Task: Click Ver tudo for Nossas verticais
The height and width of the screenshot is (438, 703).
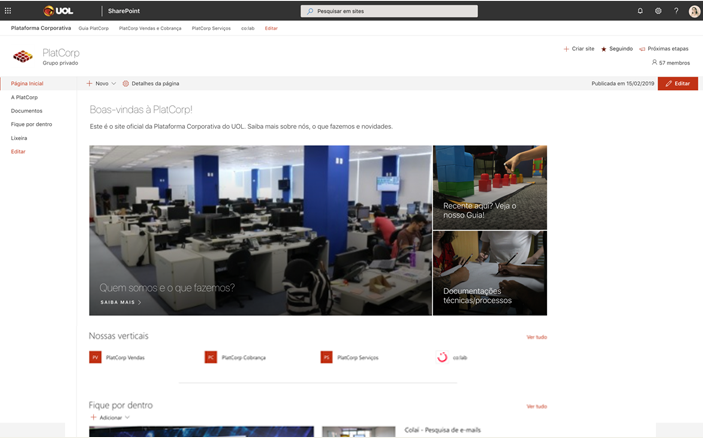Action: [x=536, y=337]
